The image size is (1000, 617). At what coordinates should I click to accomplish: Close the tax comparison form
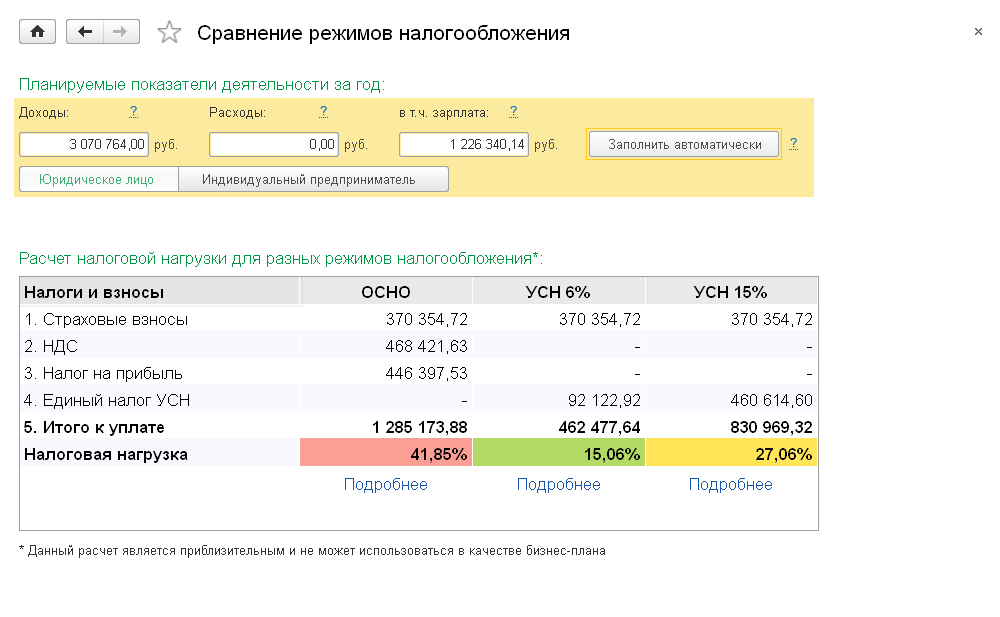coord(978,32)
